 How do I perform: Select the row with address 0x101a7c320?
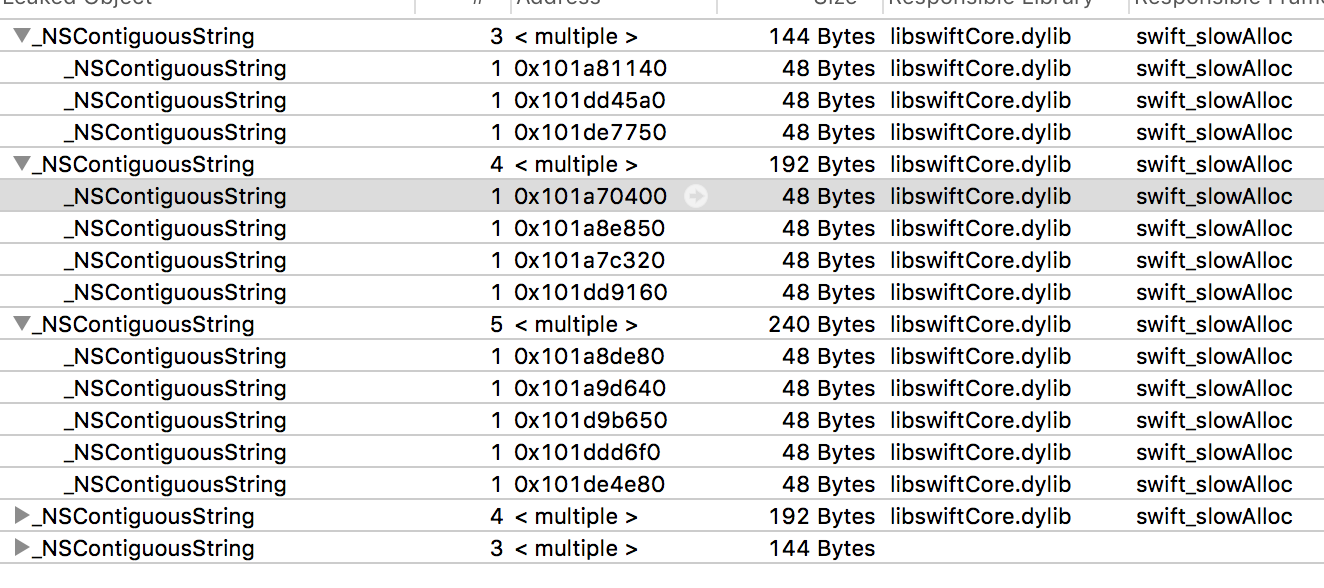pyautogui.click(x=662, y=261)
